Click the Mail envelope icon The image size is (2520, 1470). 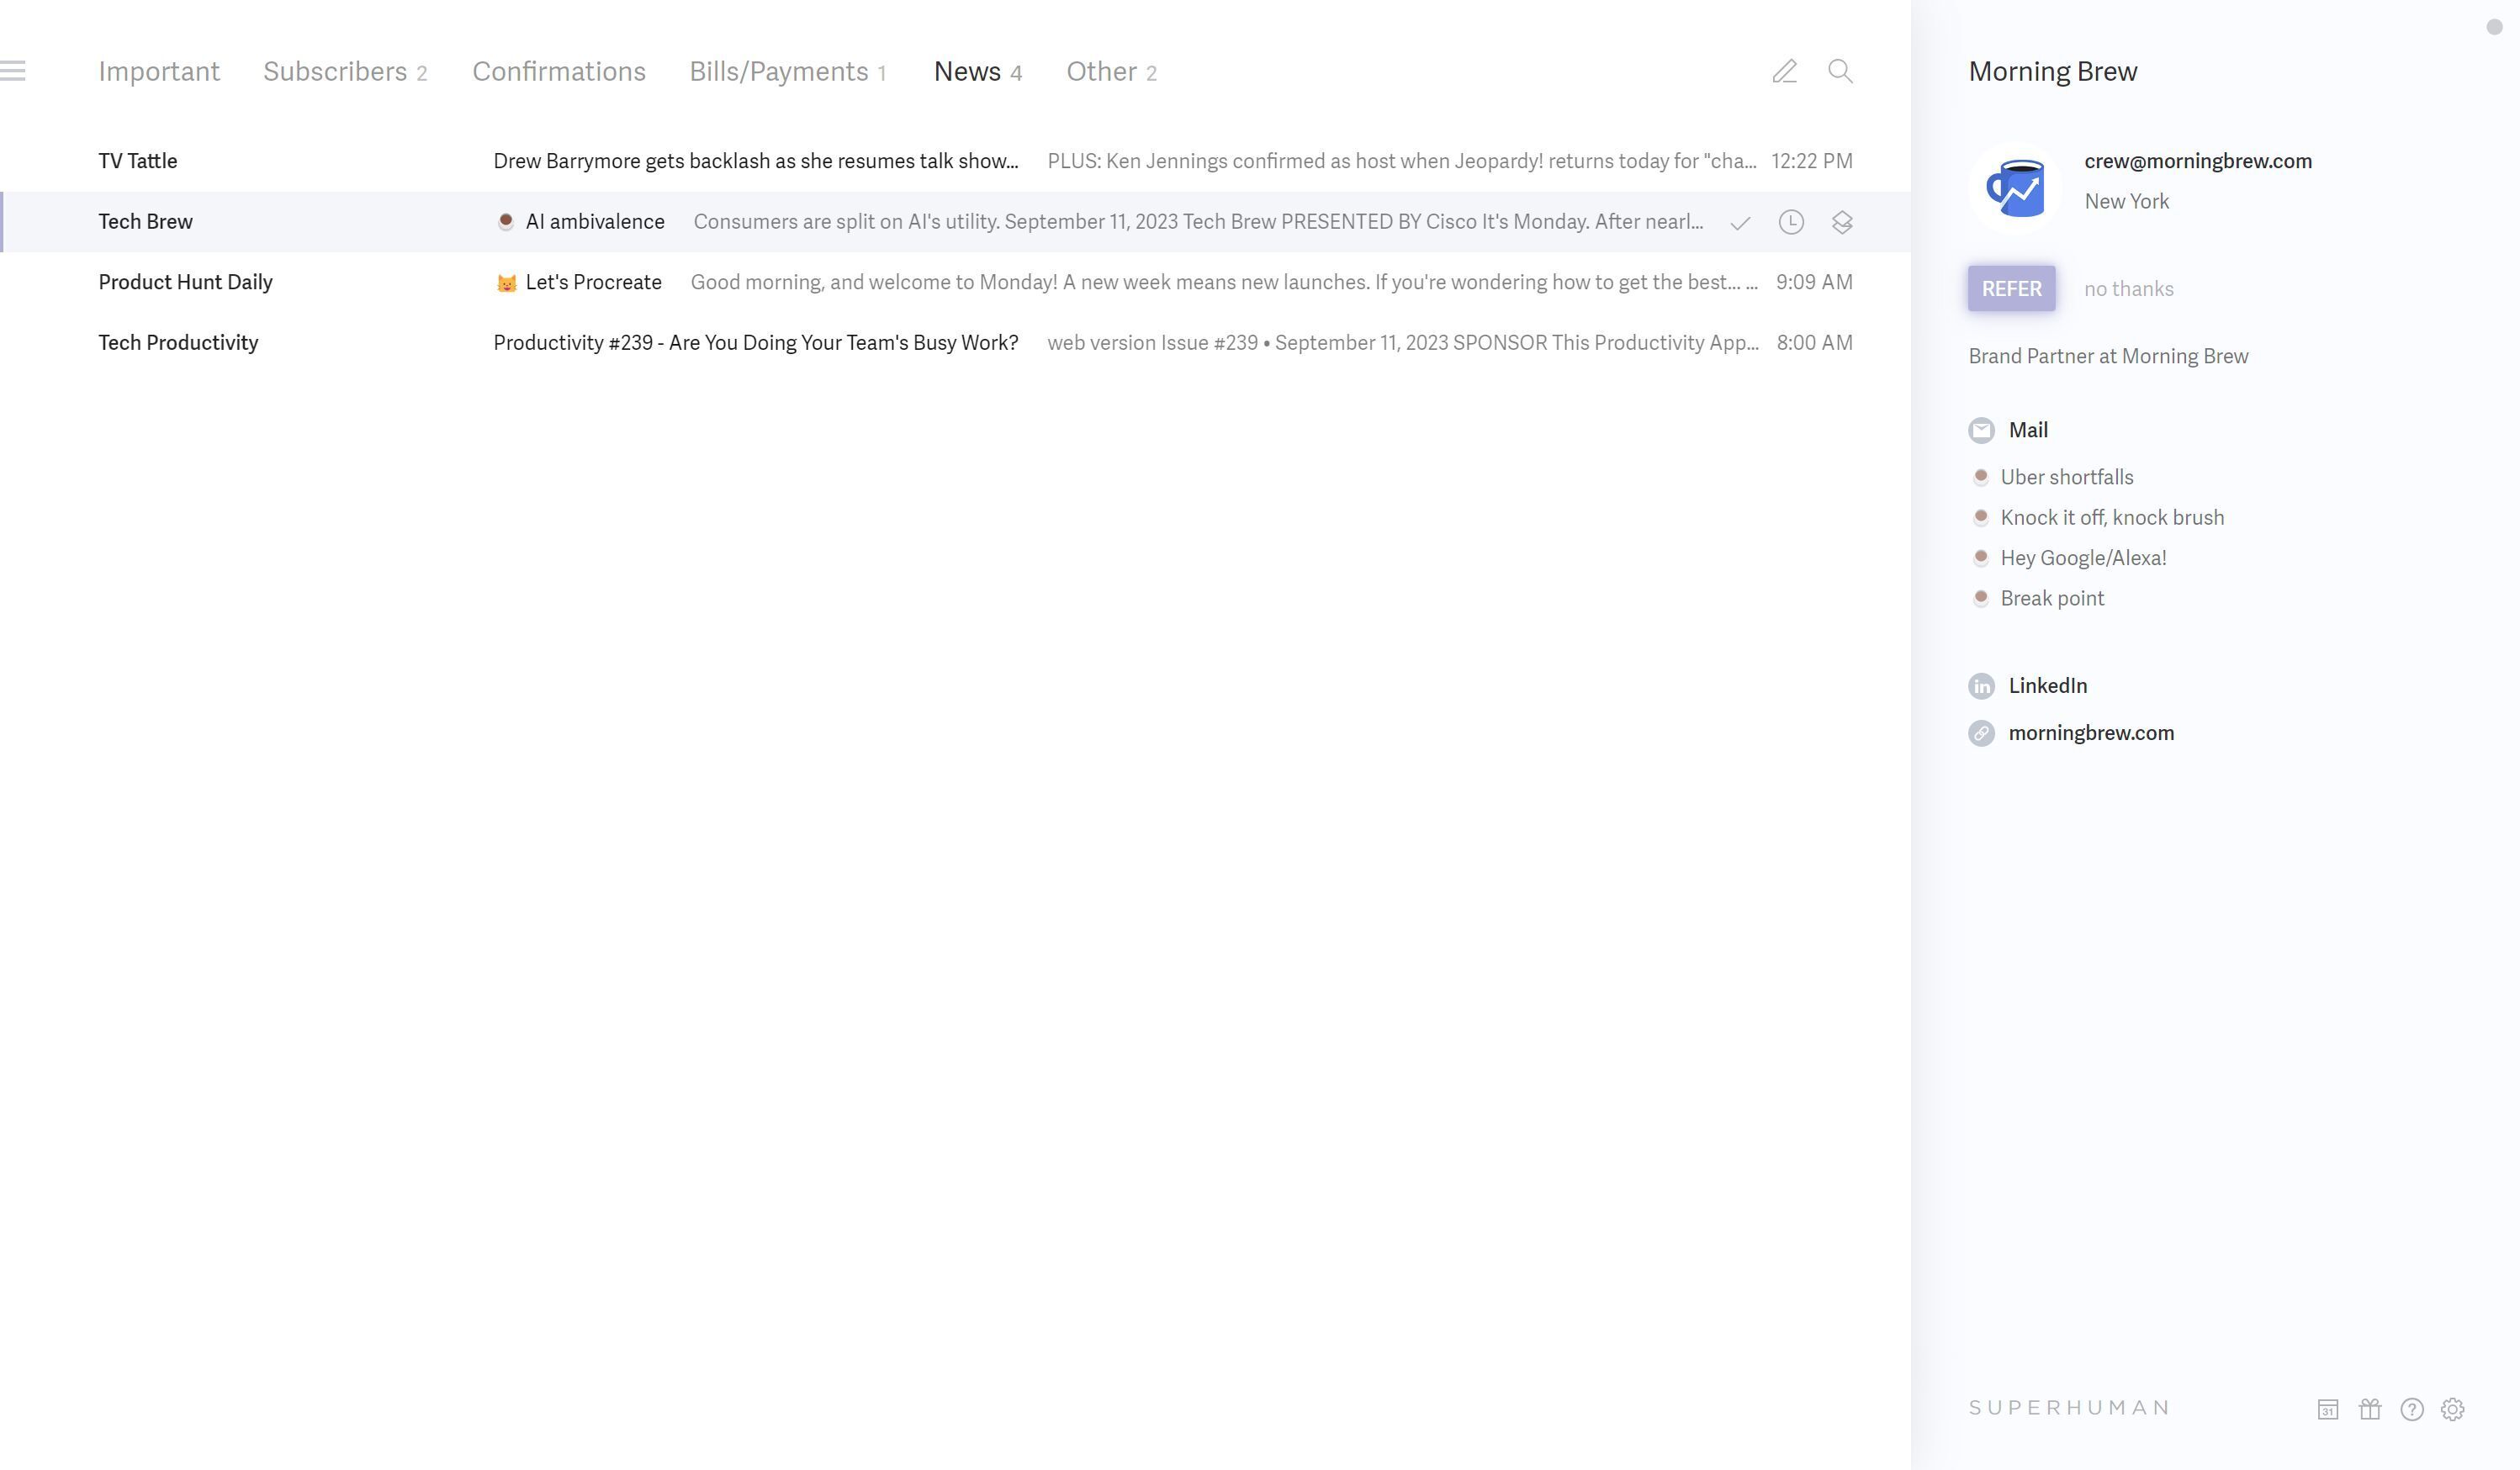[1981, 430]
